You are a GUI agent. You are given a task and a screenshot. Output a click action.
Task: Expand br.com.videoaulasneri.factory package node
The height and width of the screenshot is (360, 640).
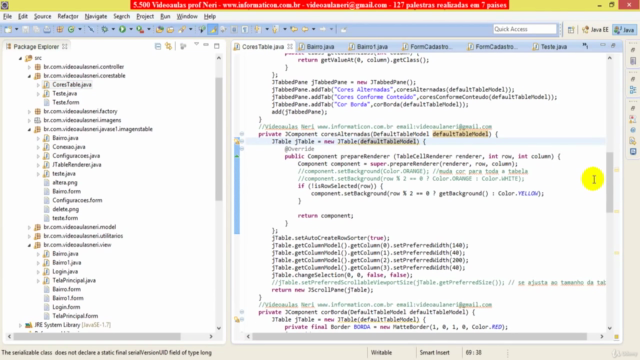click(29, 111)
